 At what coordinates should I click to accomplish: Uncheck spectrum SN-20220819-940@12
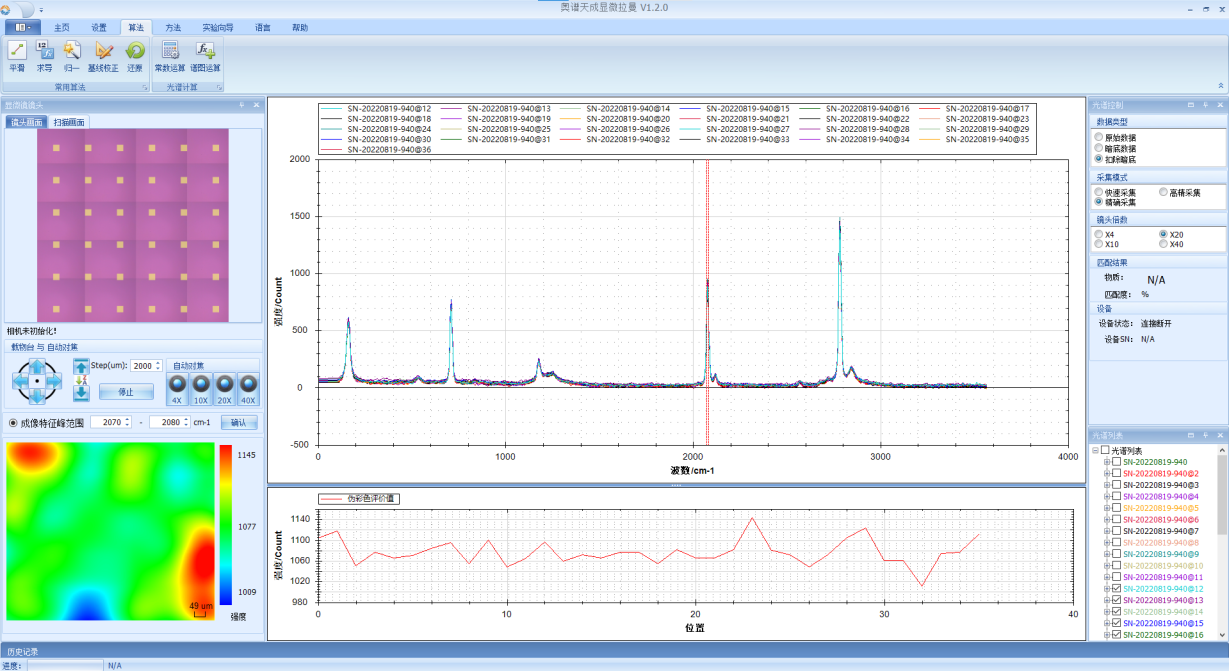tap(1117, 589)
